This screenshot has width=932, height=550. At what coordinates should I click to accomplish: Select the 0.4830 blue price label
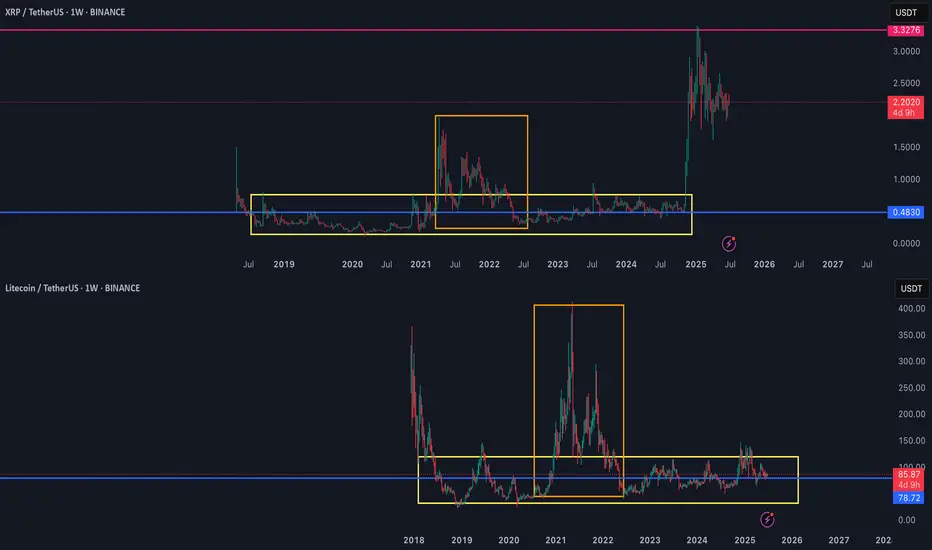click(x=906, y=212)
